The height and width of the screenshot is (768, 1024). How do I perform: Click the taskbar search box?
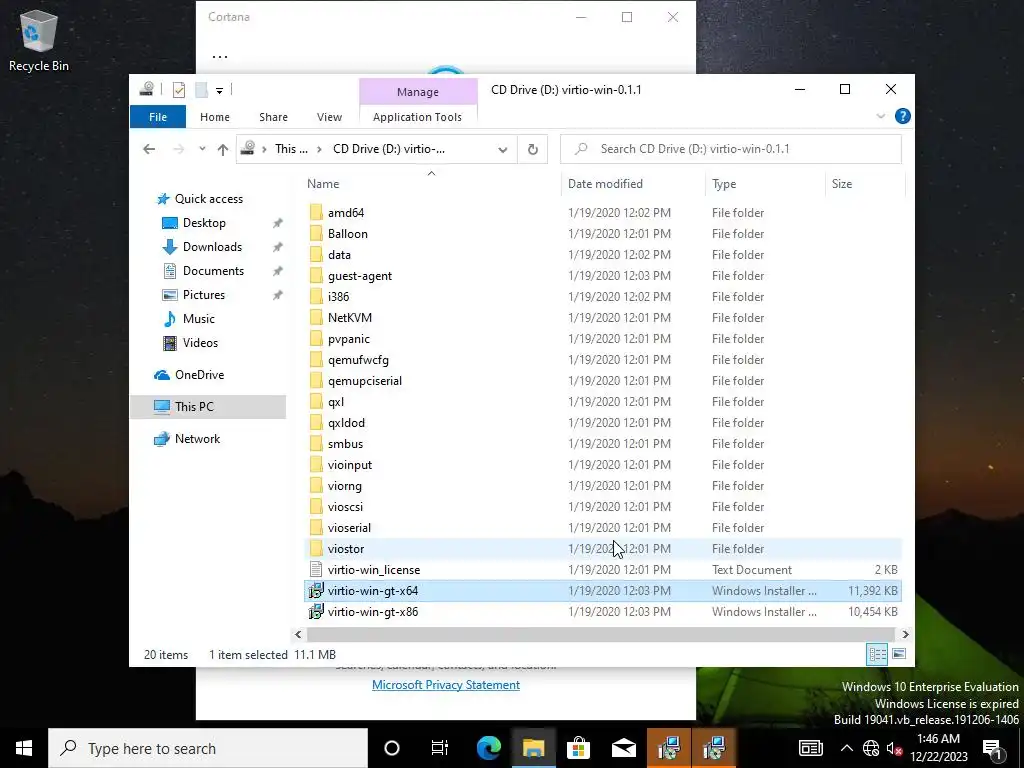pyautogui.click(x=208, y=748)
